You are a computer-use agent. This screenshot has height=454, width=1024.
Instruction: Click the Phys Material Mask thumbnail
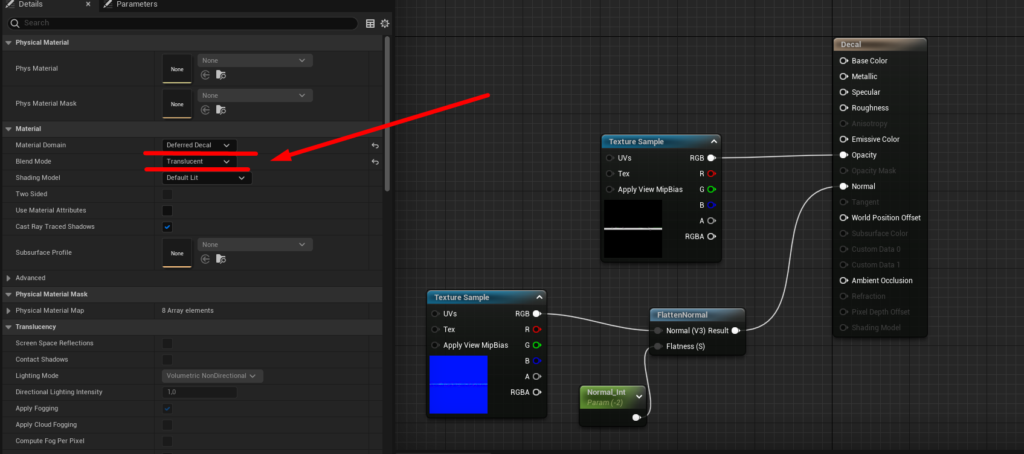(177, 104)
